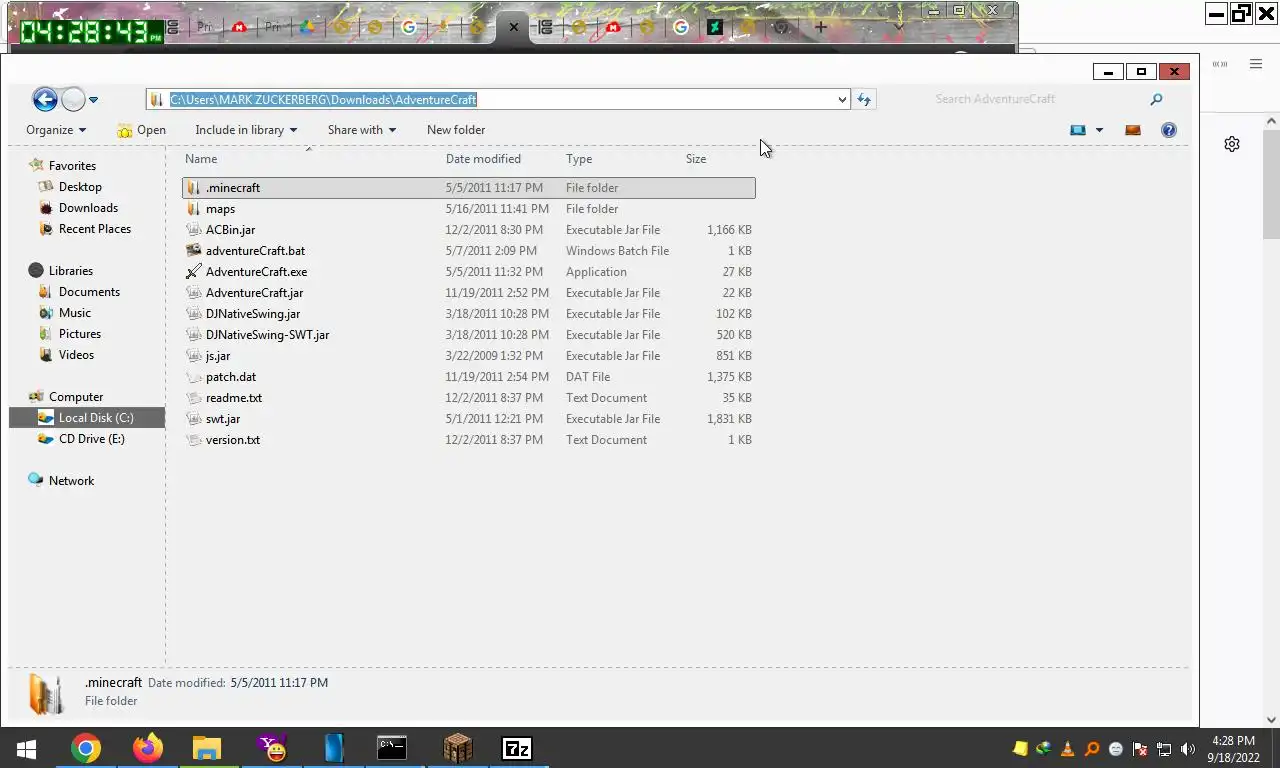Select the AdventureCraft.exe application
1280x768 pixels.
(468, 272)
